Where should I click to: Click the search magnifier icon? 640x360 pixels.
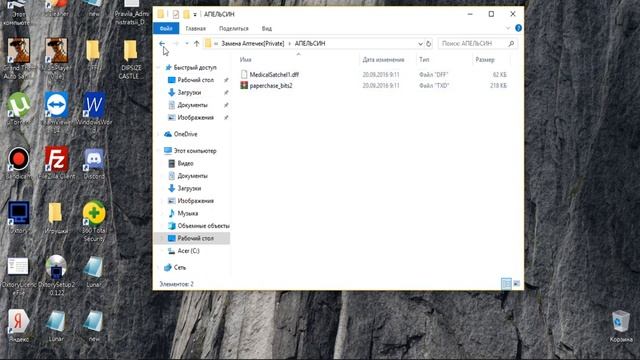(511, 43)
